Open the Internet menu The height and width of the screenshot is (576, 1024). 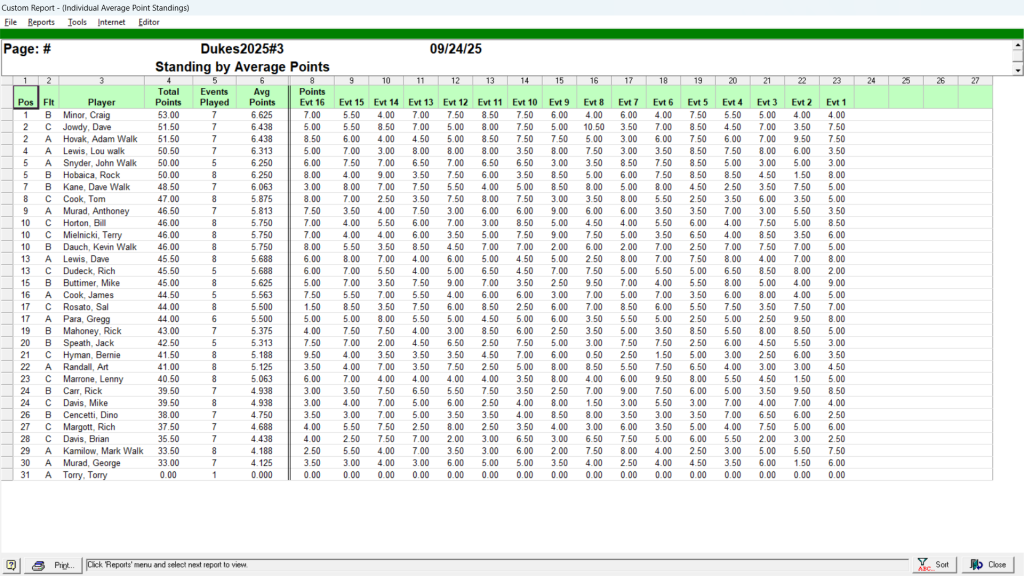[111, 22]
